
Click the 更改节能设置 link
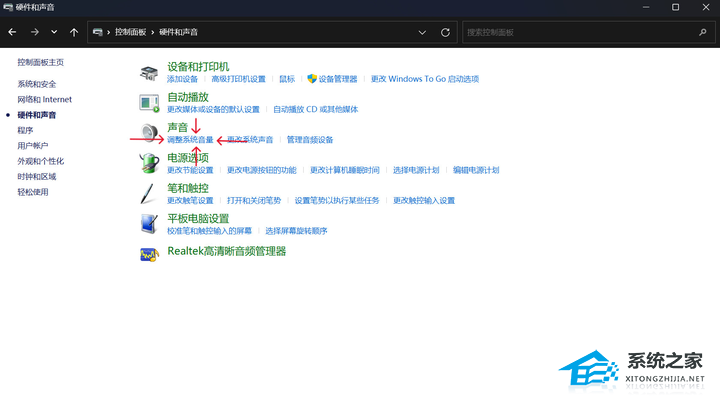(x=190, y=170)
